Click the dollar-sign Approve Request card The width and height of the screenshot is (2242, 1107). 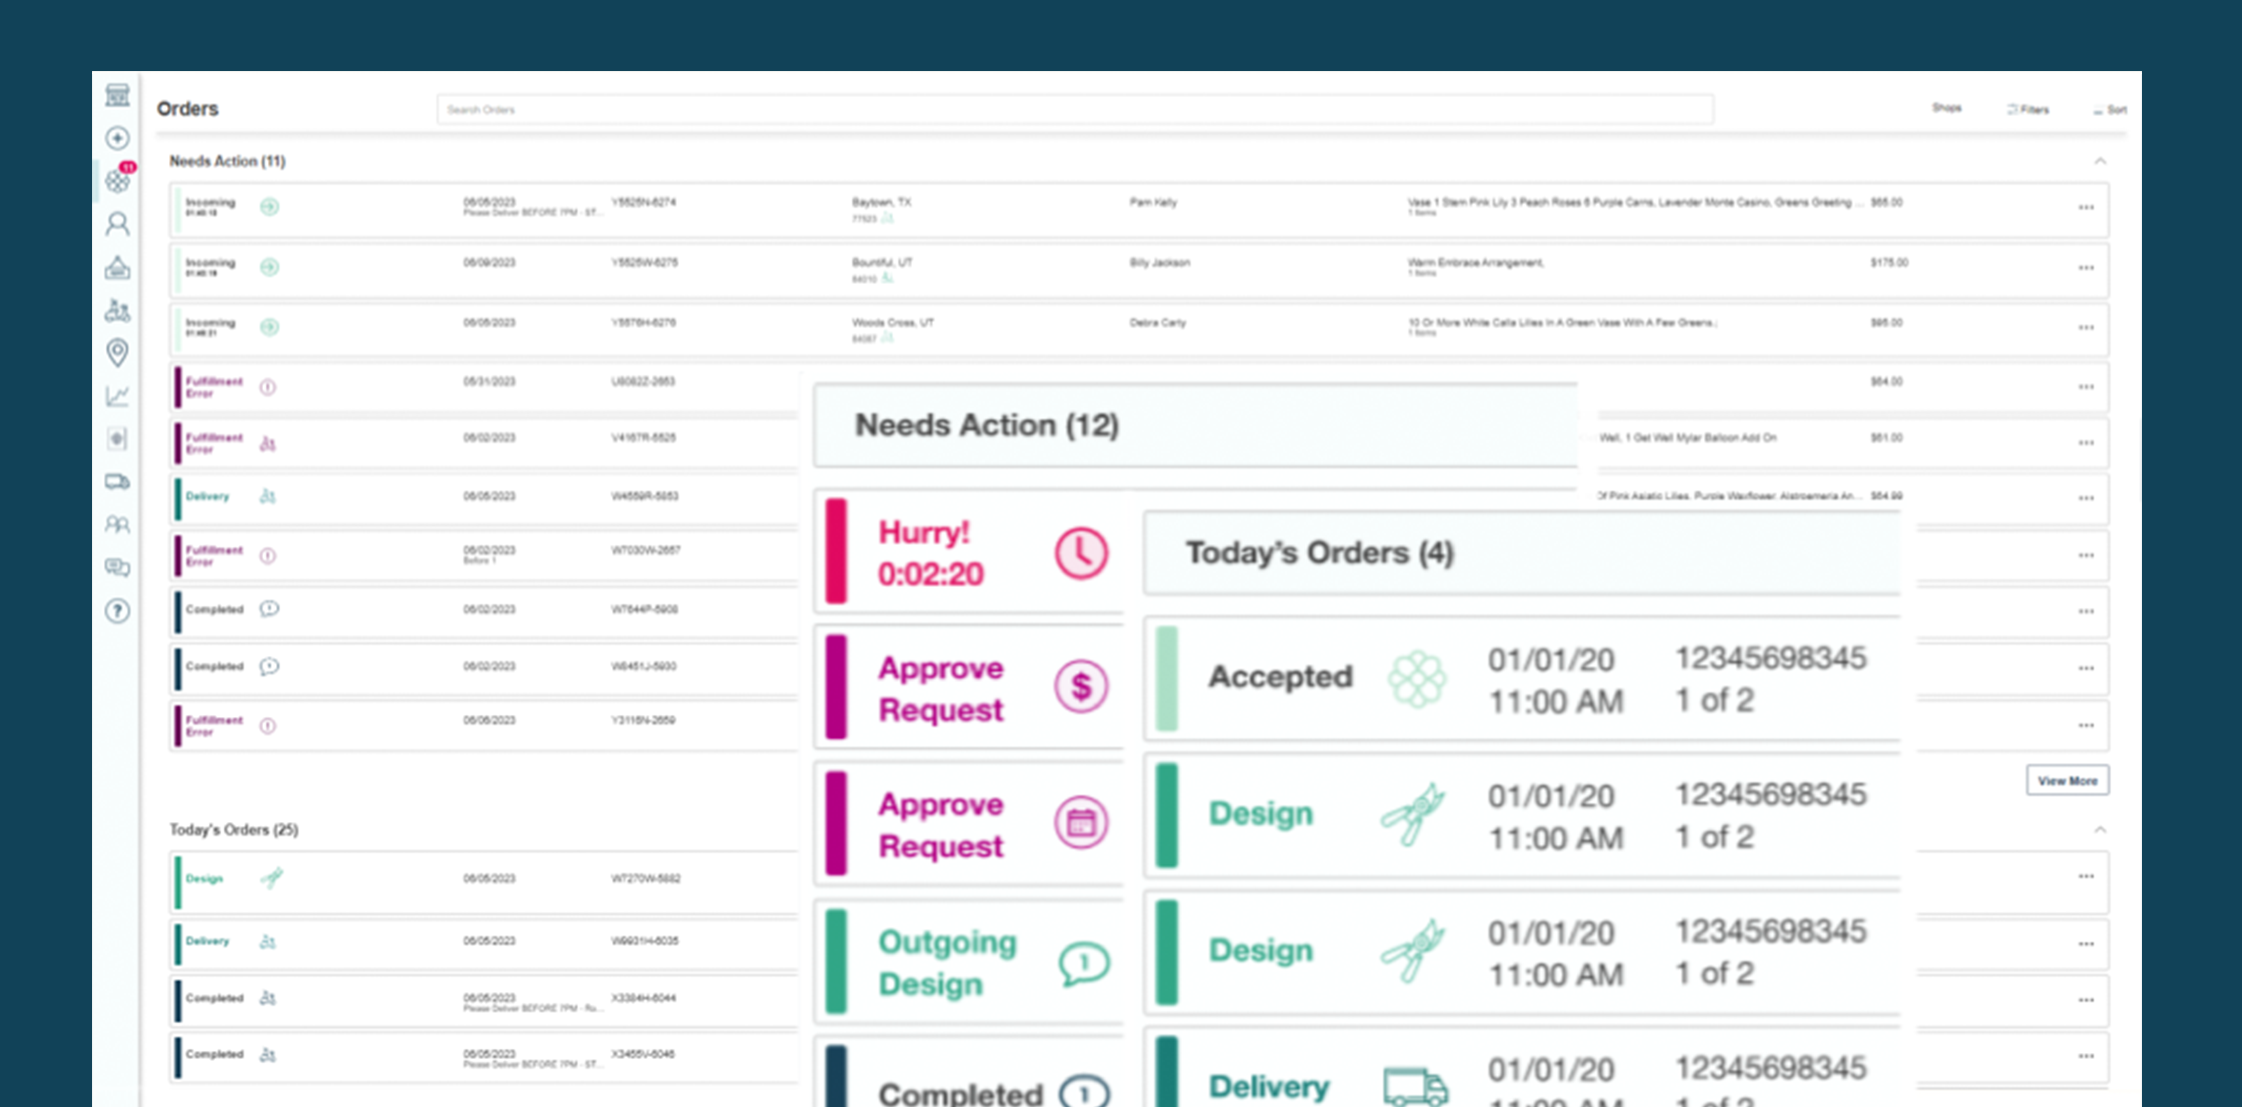(x=968, y=688)
